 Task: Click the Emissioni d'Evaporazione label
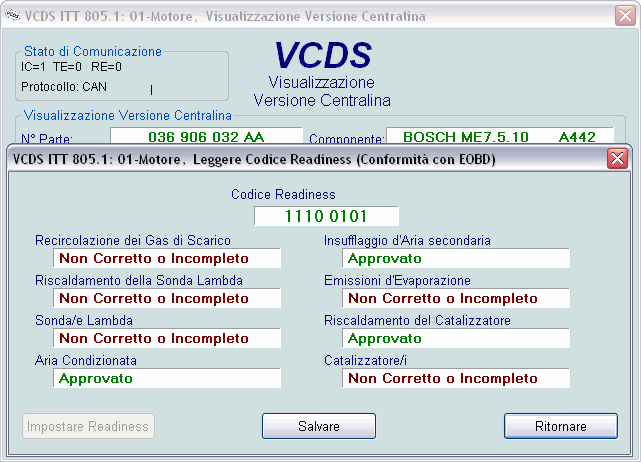[x=397, y=280]
